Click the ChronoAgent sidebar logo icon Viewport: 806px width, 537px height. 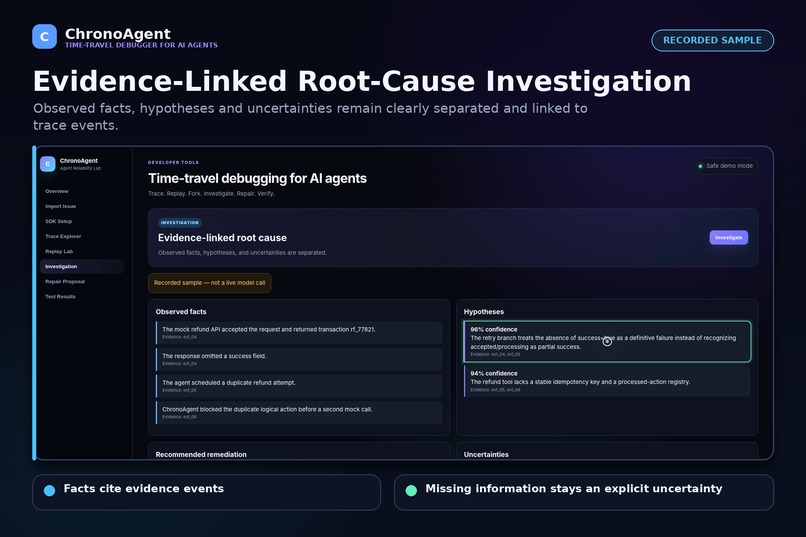47,164
